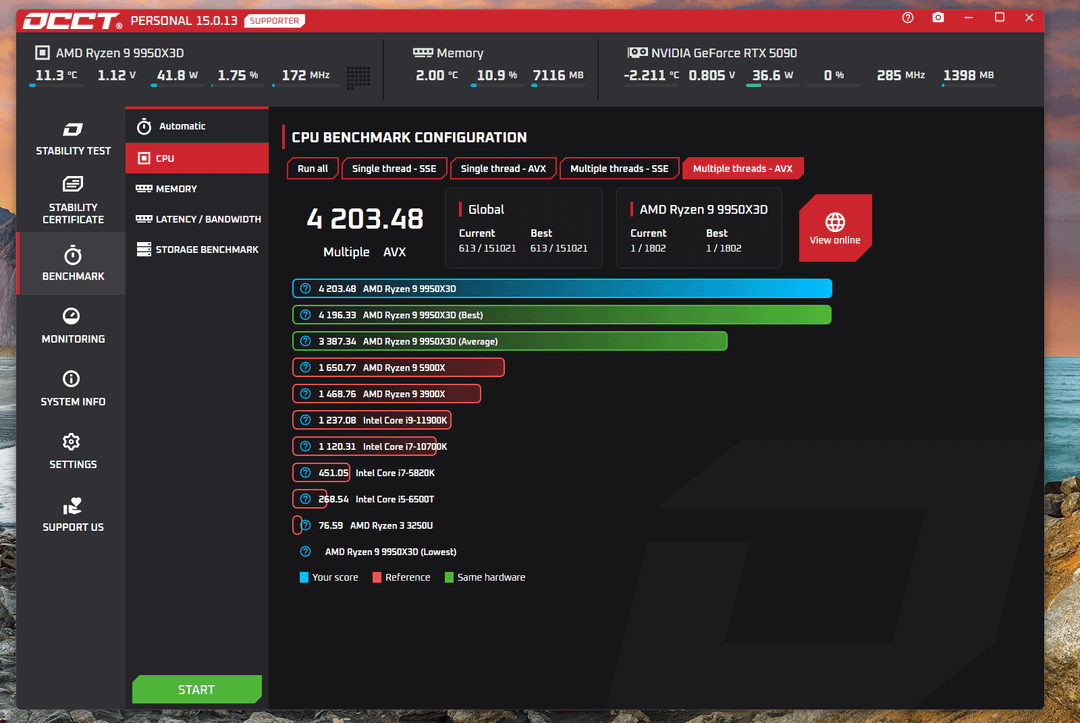Open Latency / Bandwidth benchmark
Screen dimensions: 1080x723
pyautogui.click(x=197, y=219)
